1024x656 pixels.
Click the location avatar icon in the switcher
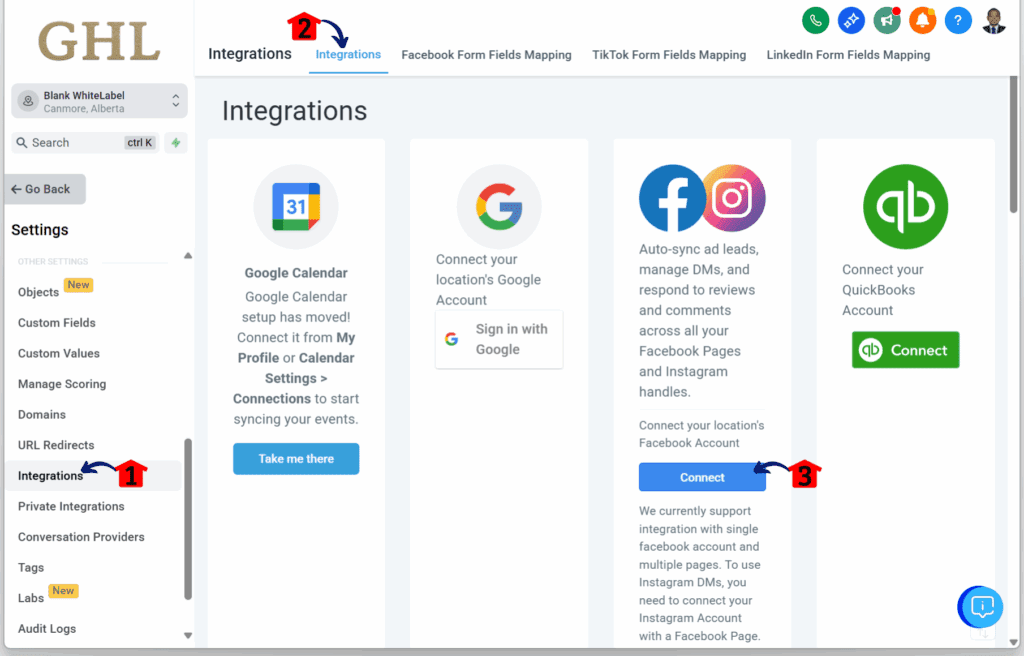28,101
